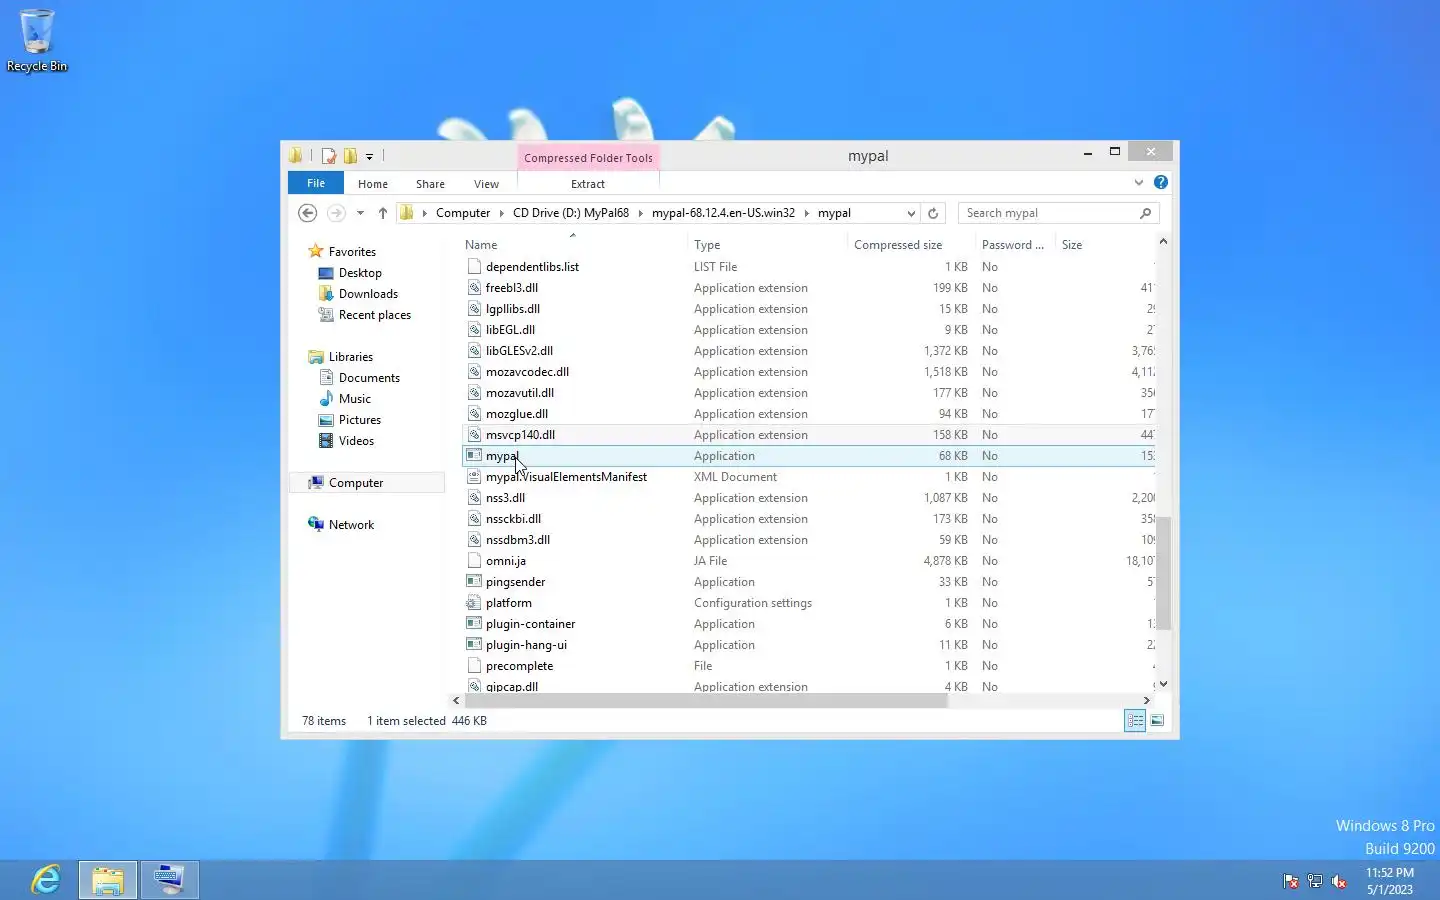This screenshot has height=900, width=1440.
Task: Select the mypal.VisualElementsManifest XML icon
Action: coord(475,477)
